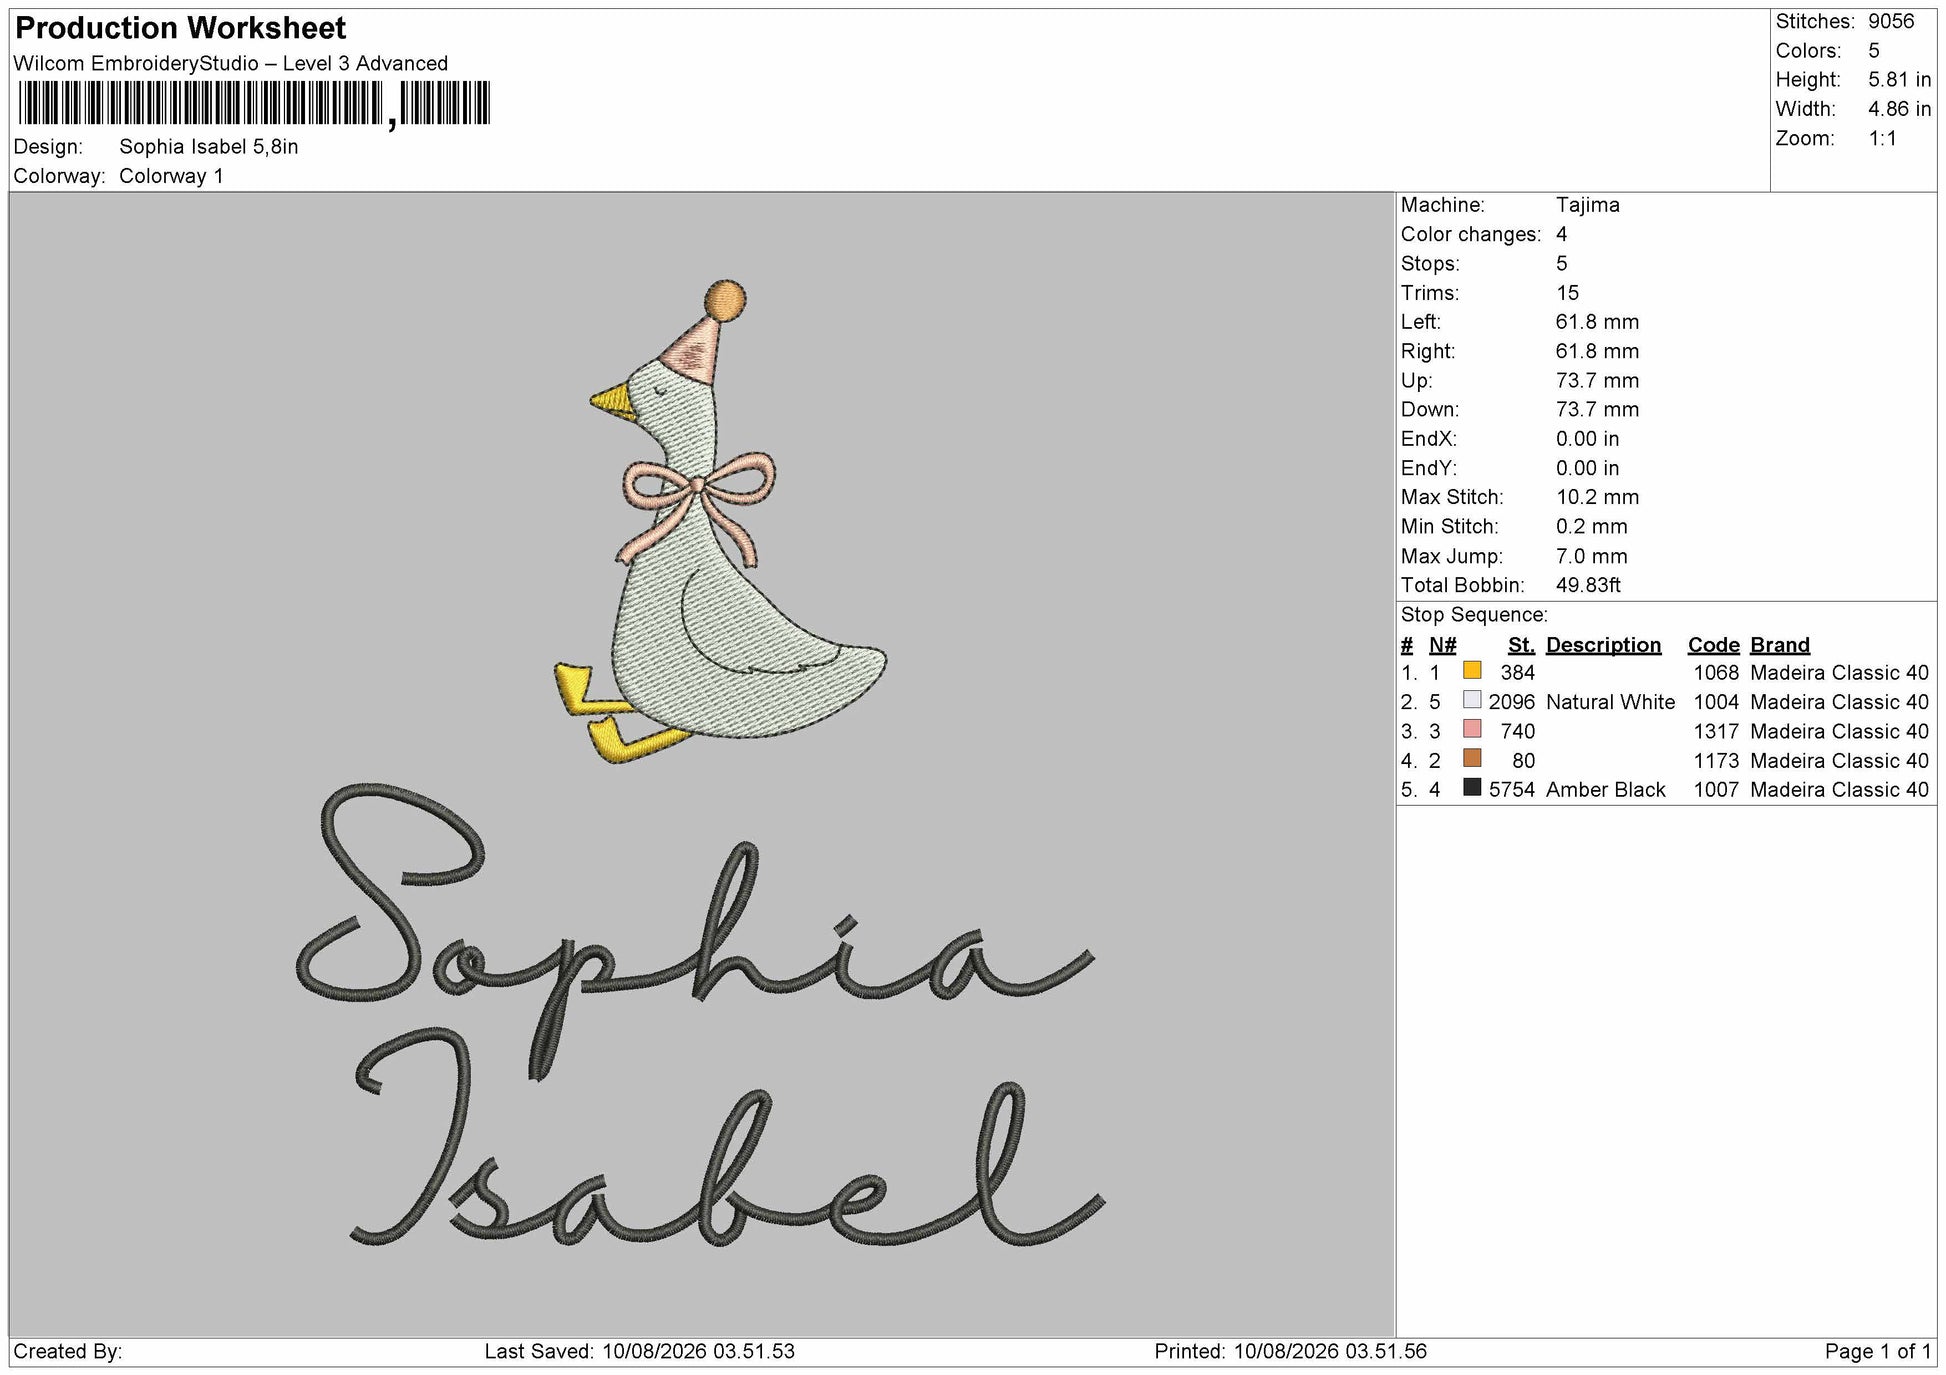Click the 'EndX:' label
The width and height of the screenshot is (1946, 1375).
(1429, 439)
